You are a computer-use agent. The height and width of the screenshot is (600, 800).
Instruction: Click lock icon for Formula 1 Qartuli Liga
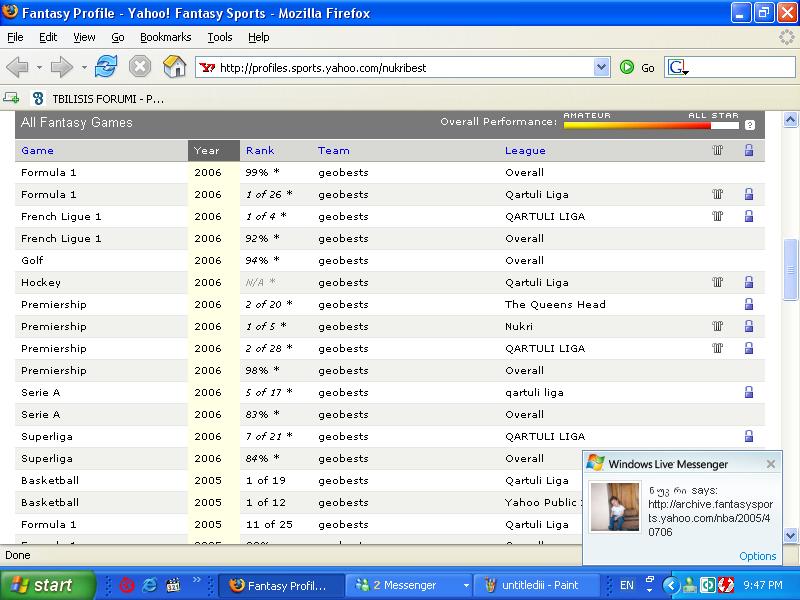[x=749, y=194]
